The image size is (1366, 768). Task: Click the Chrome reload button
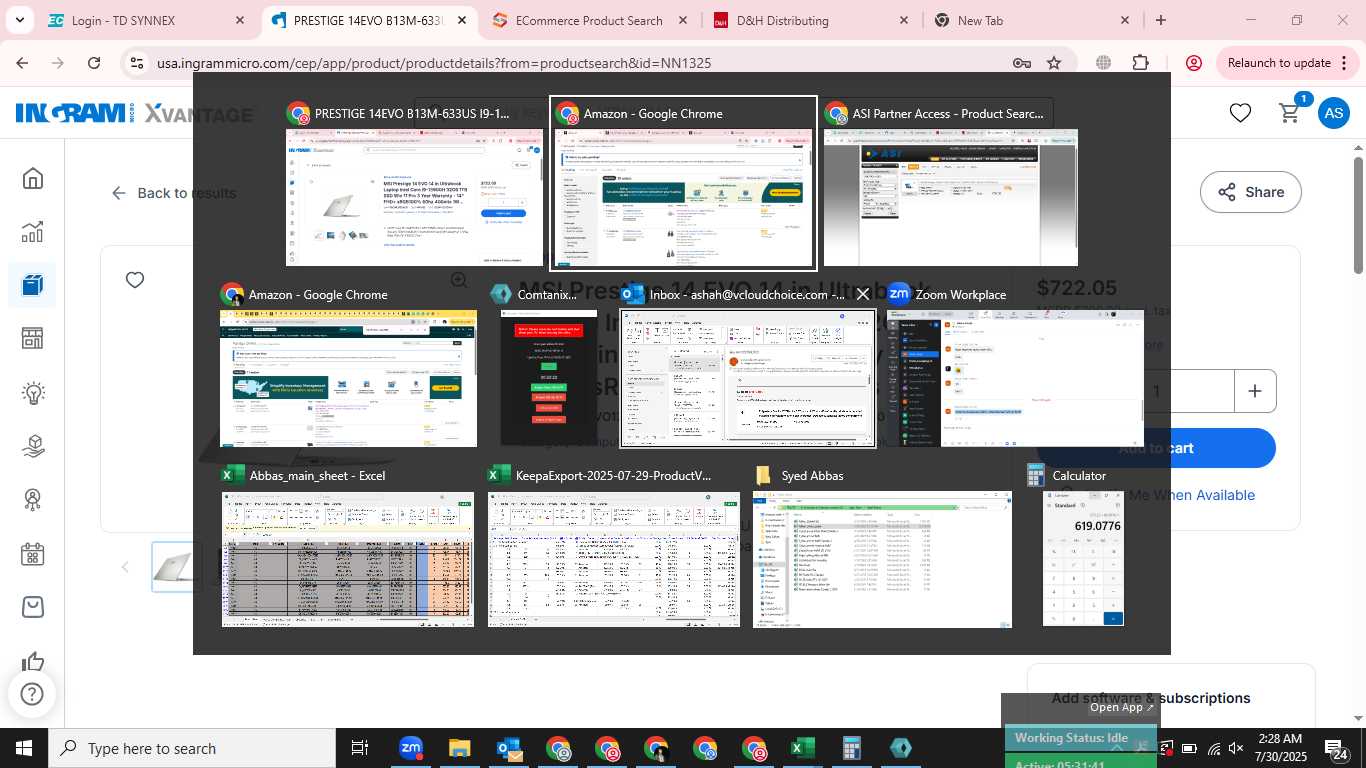pos(94,63)
